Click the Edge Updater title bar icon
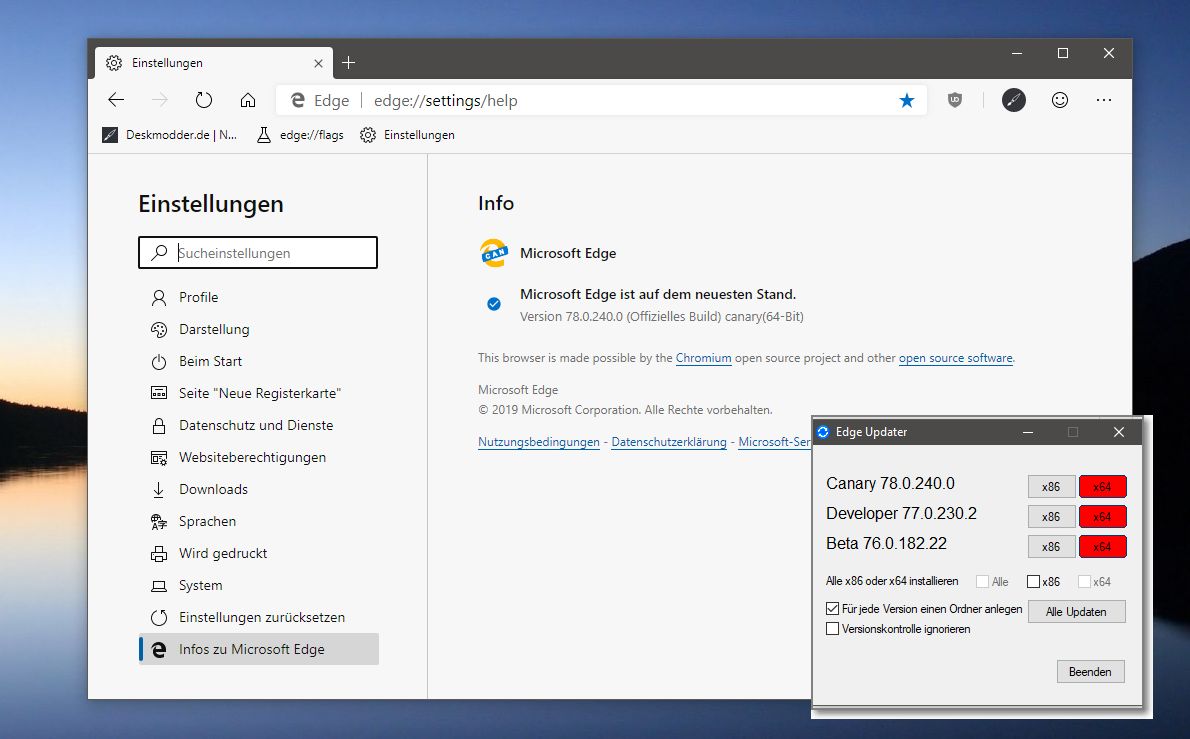This screenshot has width=1190, height=739. click(x=823, y=432)
